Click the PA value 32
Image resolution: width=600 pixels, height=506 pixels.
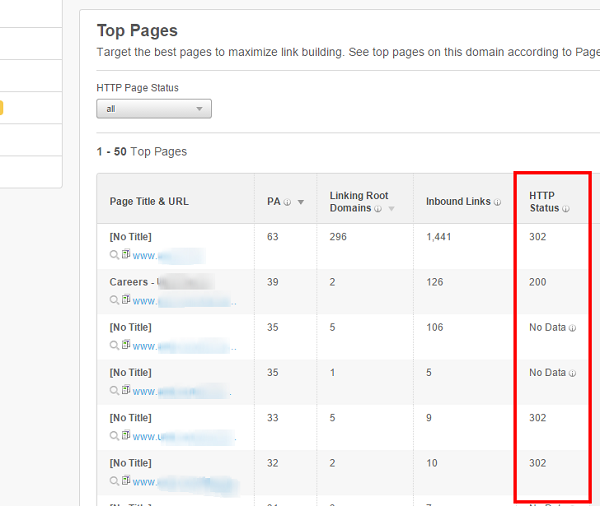[x=272, y=463]
